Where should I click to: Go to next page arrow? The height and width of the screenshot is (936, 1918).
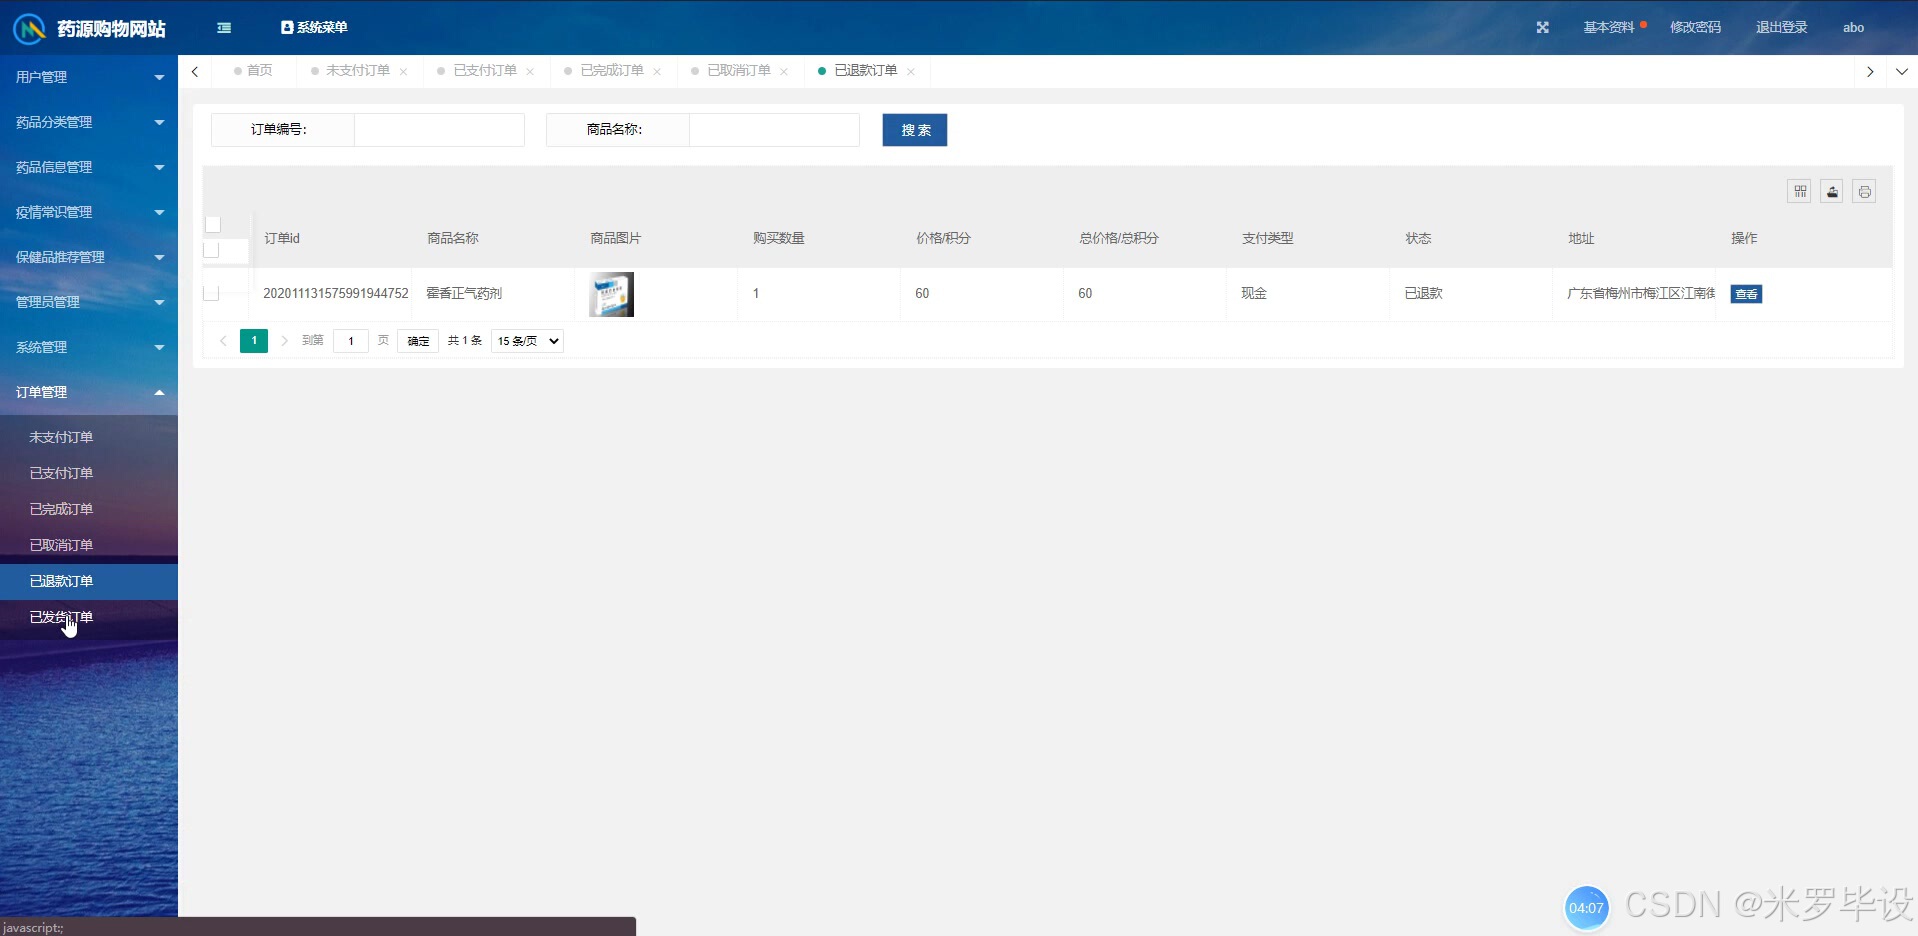284,341
